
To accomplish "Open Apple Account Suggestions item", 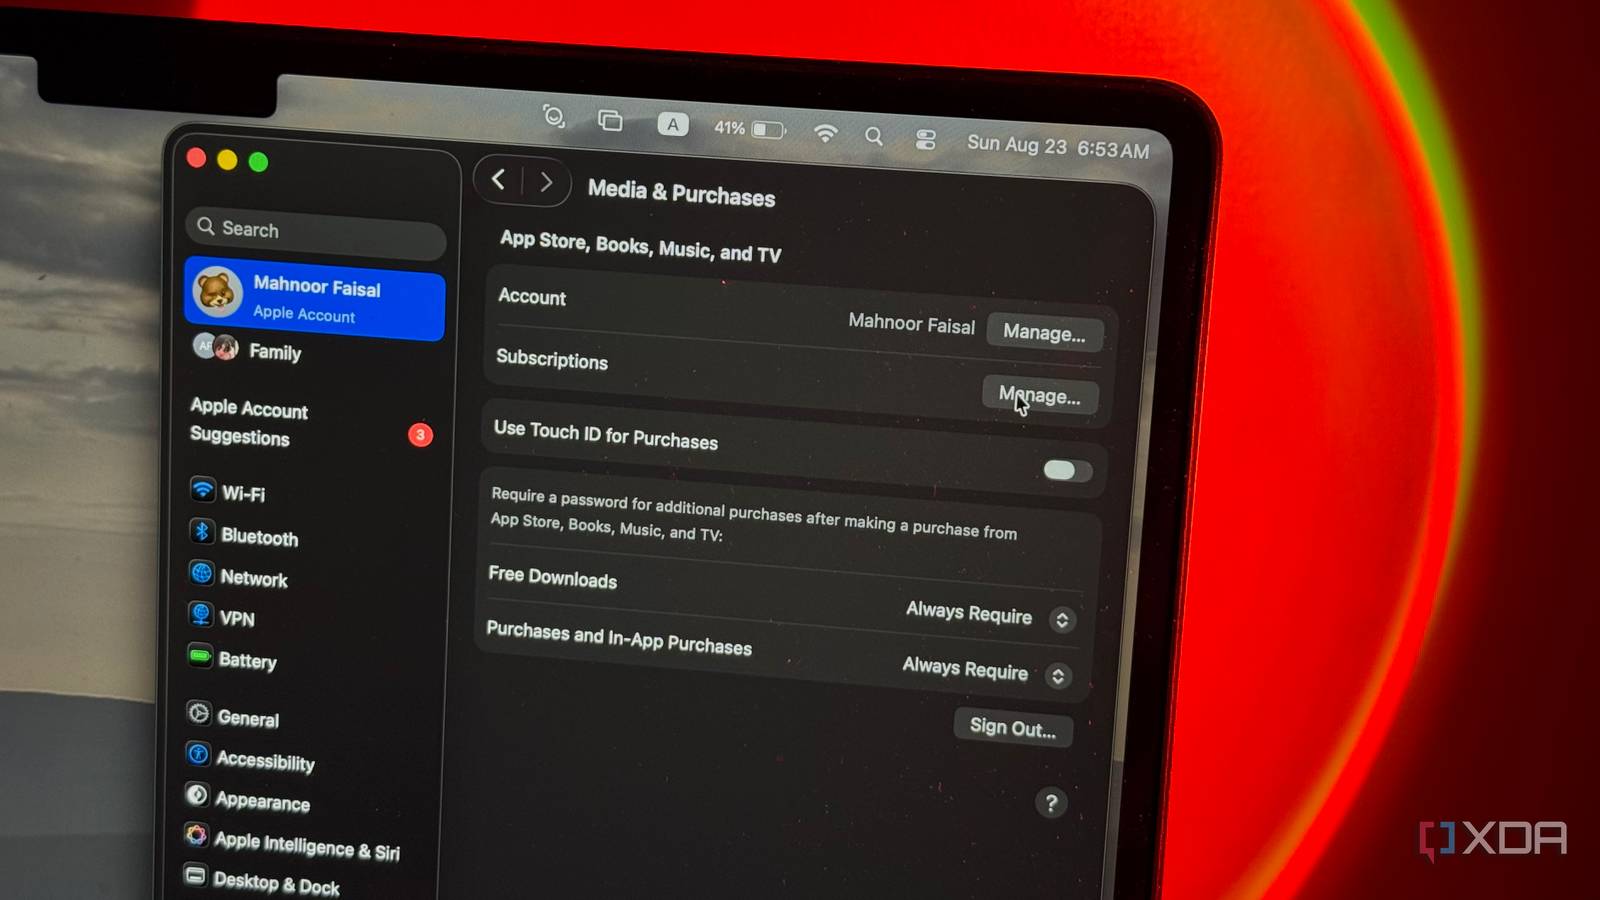I will pos(249,422).
